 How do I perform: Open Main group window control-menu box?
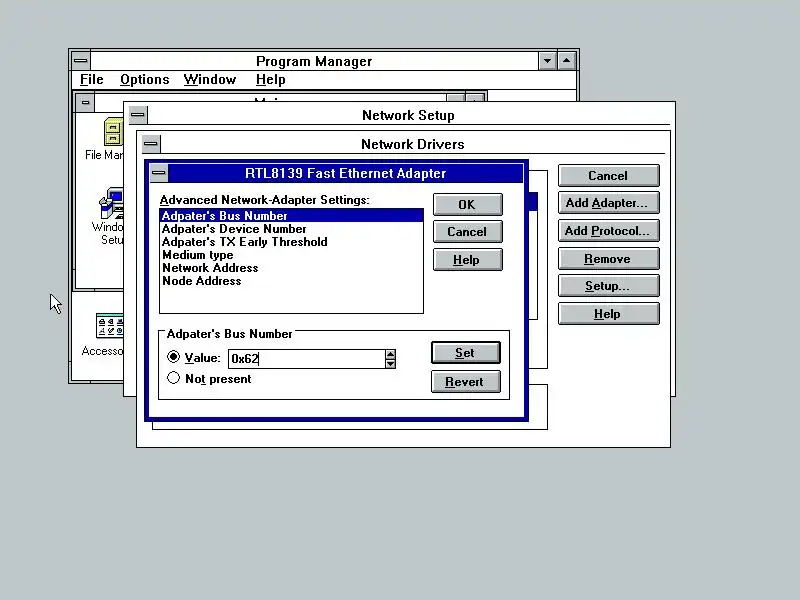pos(85,103)
